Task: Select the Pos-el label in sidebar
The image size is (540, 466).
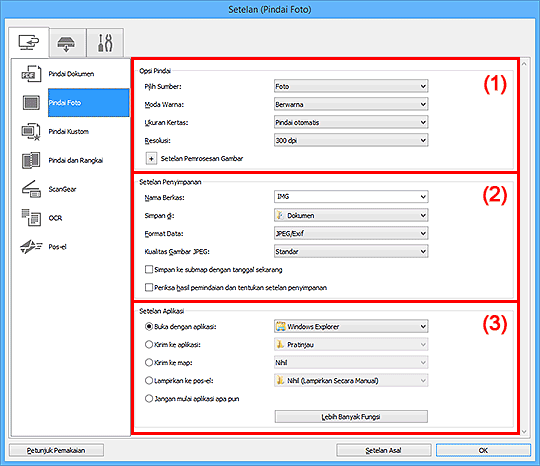Action: (57, 247)
